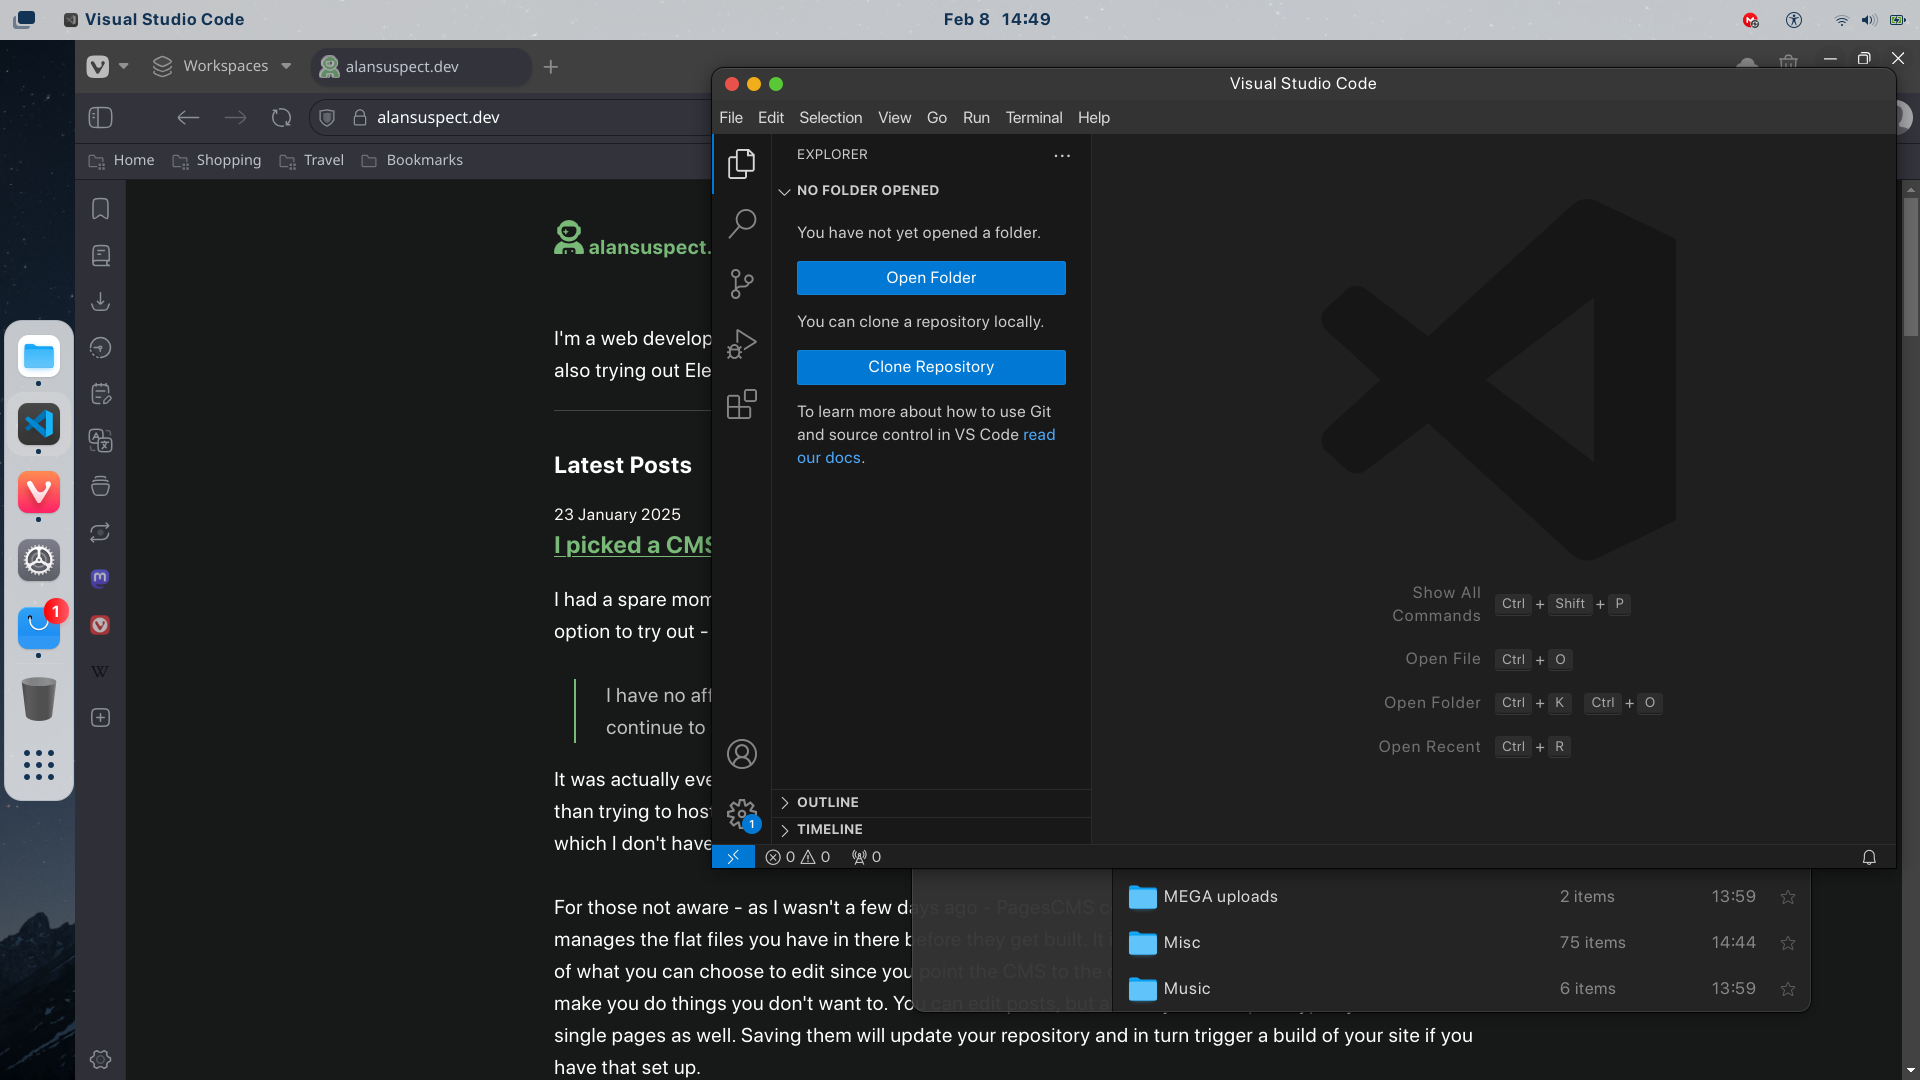Viewport: 1920px width, 1080px height.
Task: Toggle the Vivaldi side panel button
Action: pos(101,117)
